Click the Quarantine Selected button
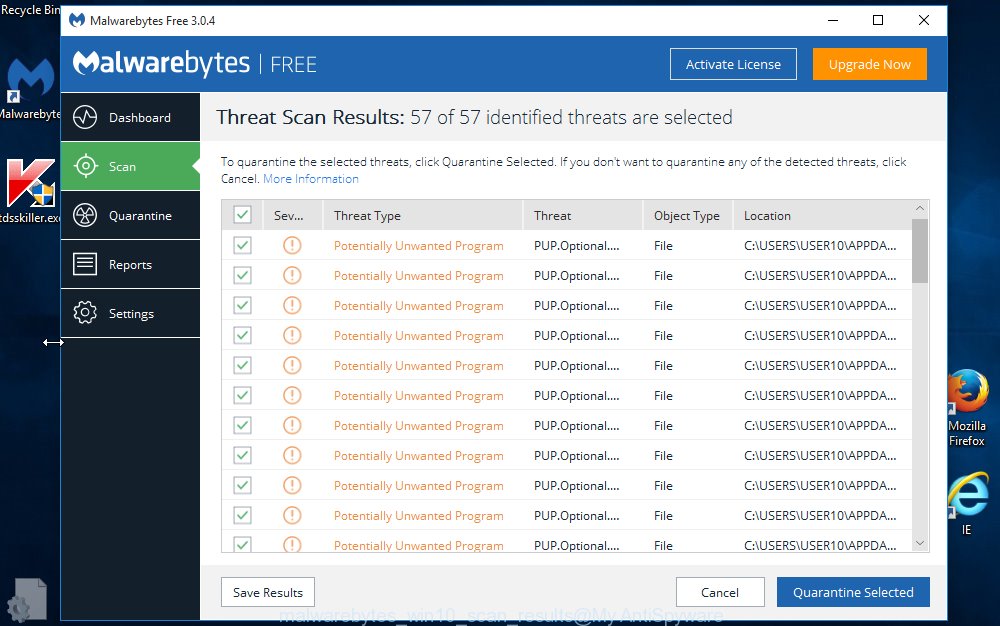This screenshot has height=626, width=1000. tap(853, 592)
